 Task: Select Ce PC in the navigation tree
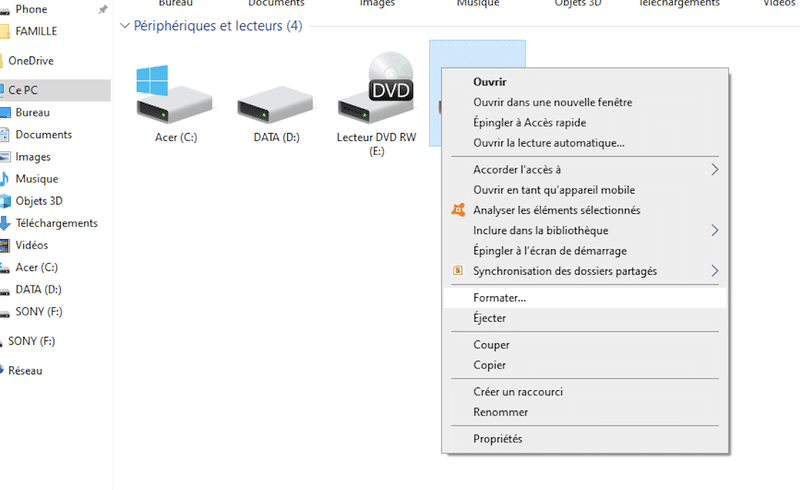55,90
